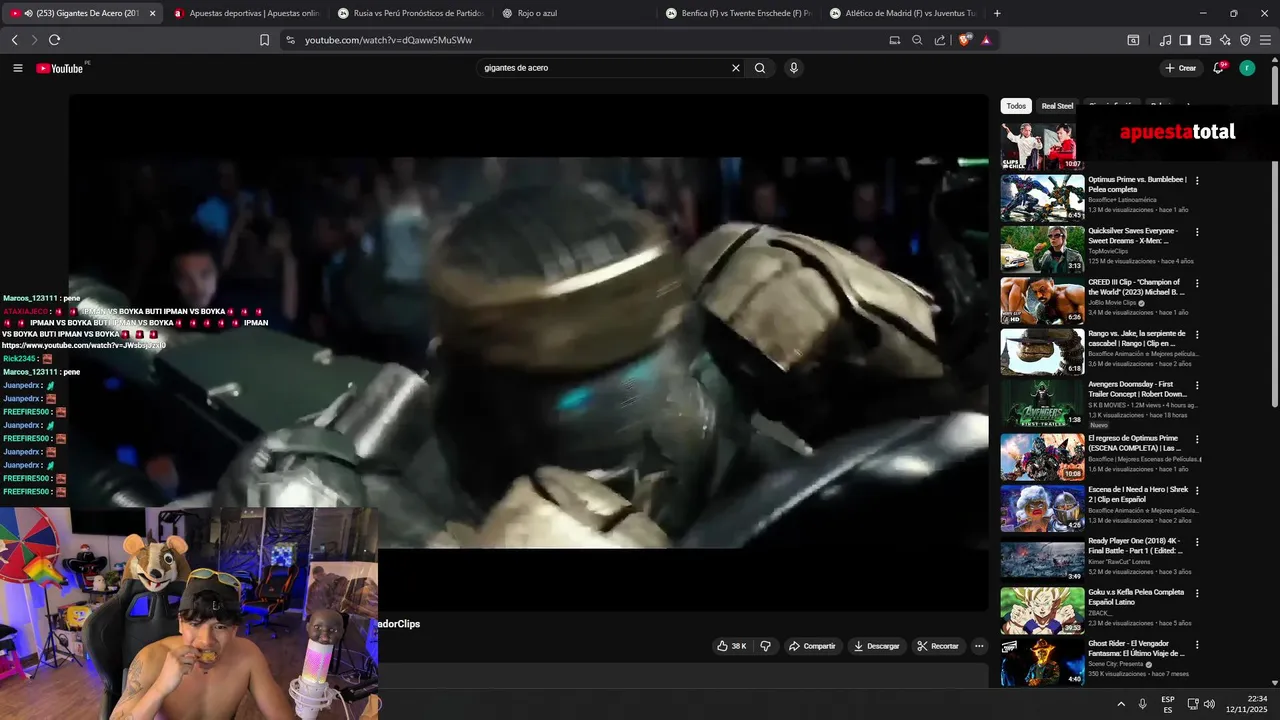The height and width of the screenshot is (720, 1280).
Task: Open options menu for Quicksilver Saves Everyone
Action: coord(1197,232)
